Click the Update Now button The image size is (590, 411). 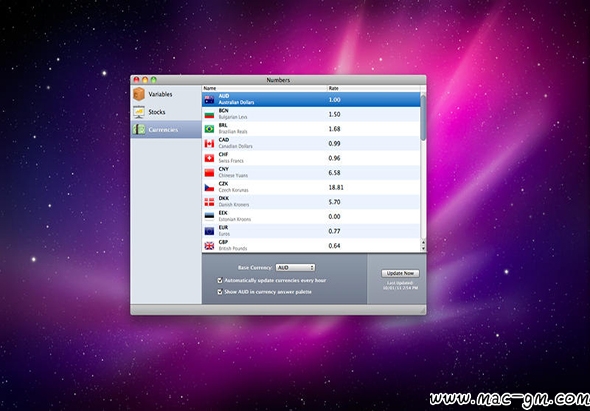point(400,273)
